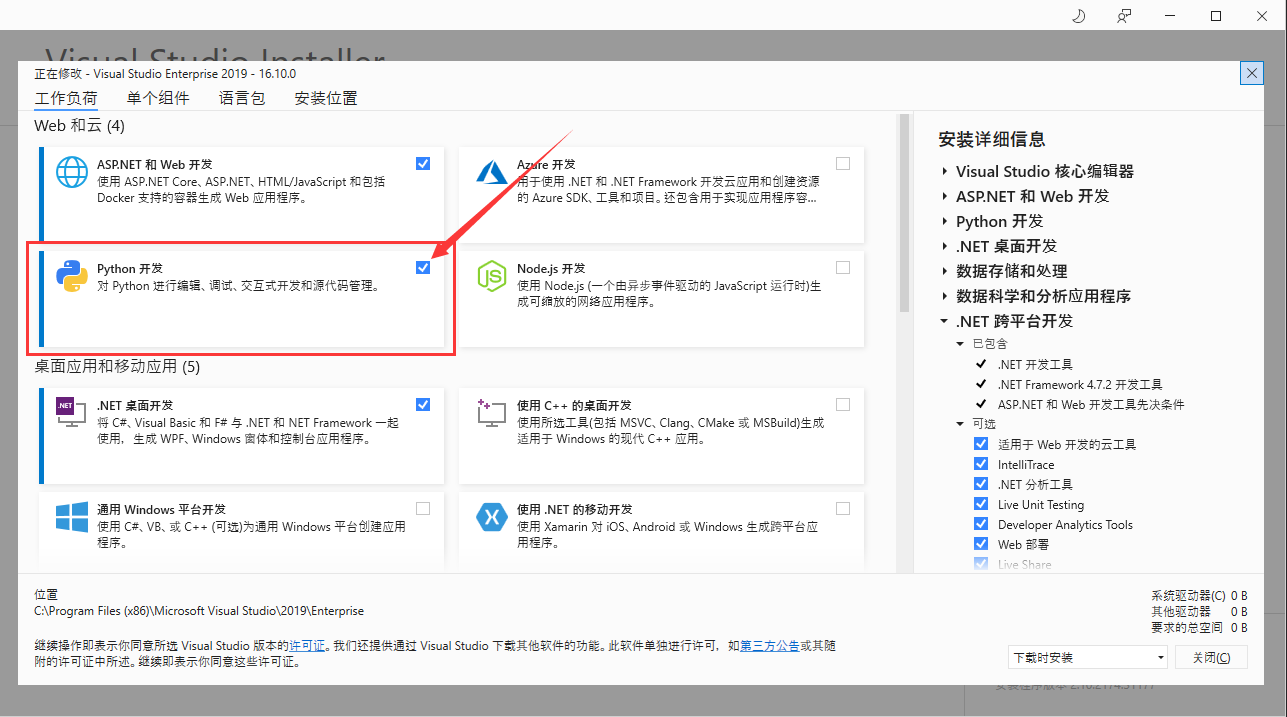Open the 许可证 license link
The height and width of the screenshot is (717, 1287).
pyautogui.click(x=307, y=646)
